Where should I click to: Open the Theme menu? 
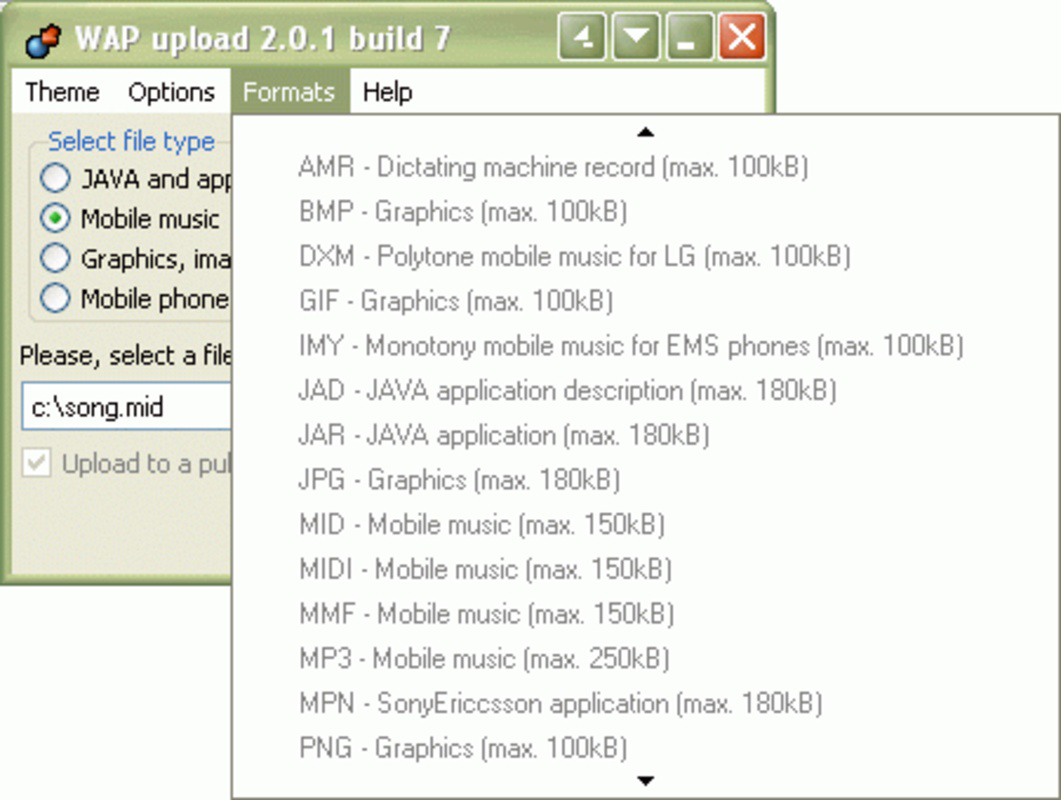coord(62,93)
